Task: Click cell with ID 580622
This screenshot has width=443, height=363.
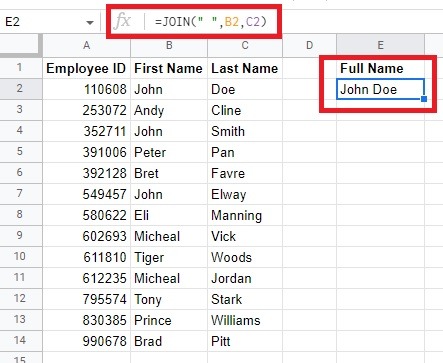Action: (87, 215)
